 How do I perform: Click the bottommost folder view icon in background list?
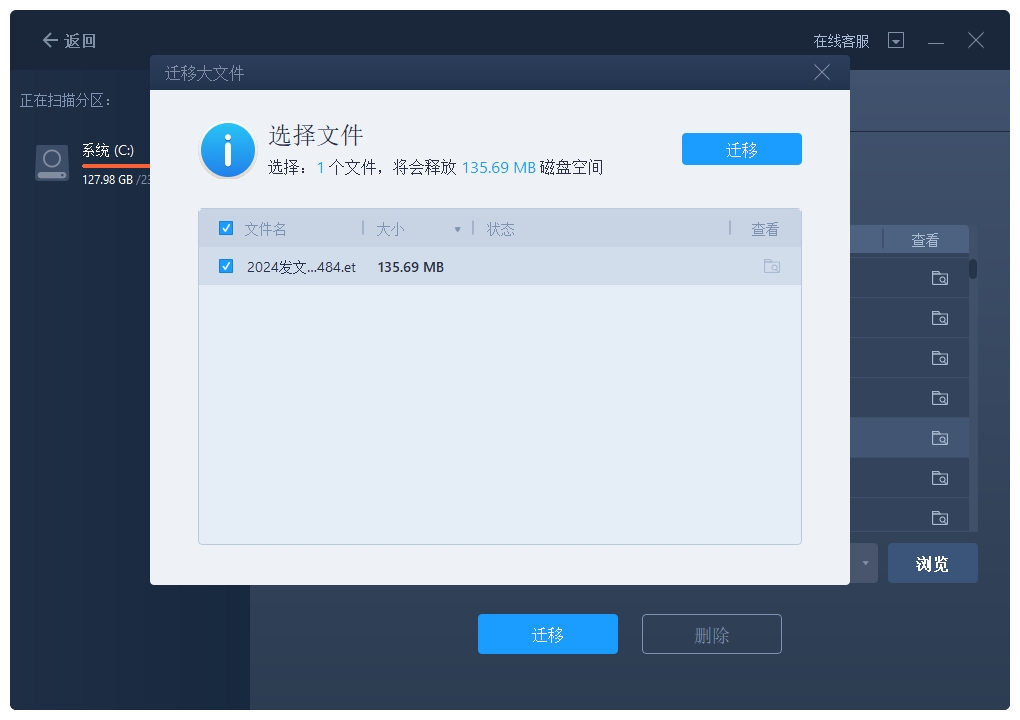pyautogui.click(x=939, y=518)
